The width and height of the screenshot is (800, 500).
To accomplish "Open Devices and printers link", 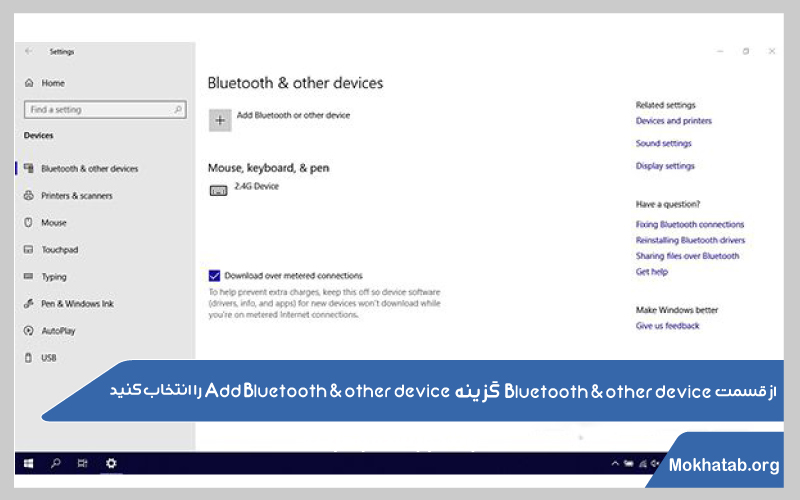I will pos(673,121).
